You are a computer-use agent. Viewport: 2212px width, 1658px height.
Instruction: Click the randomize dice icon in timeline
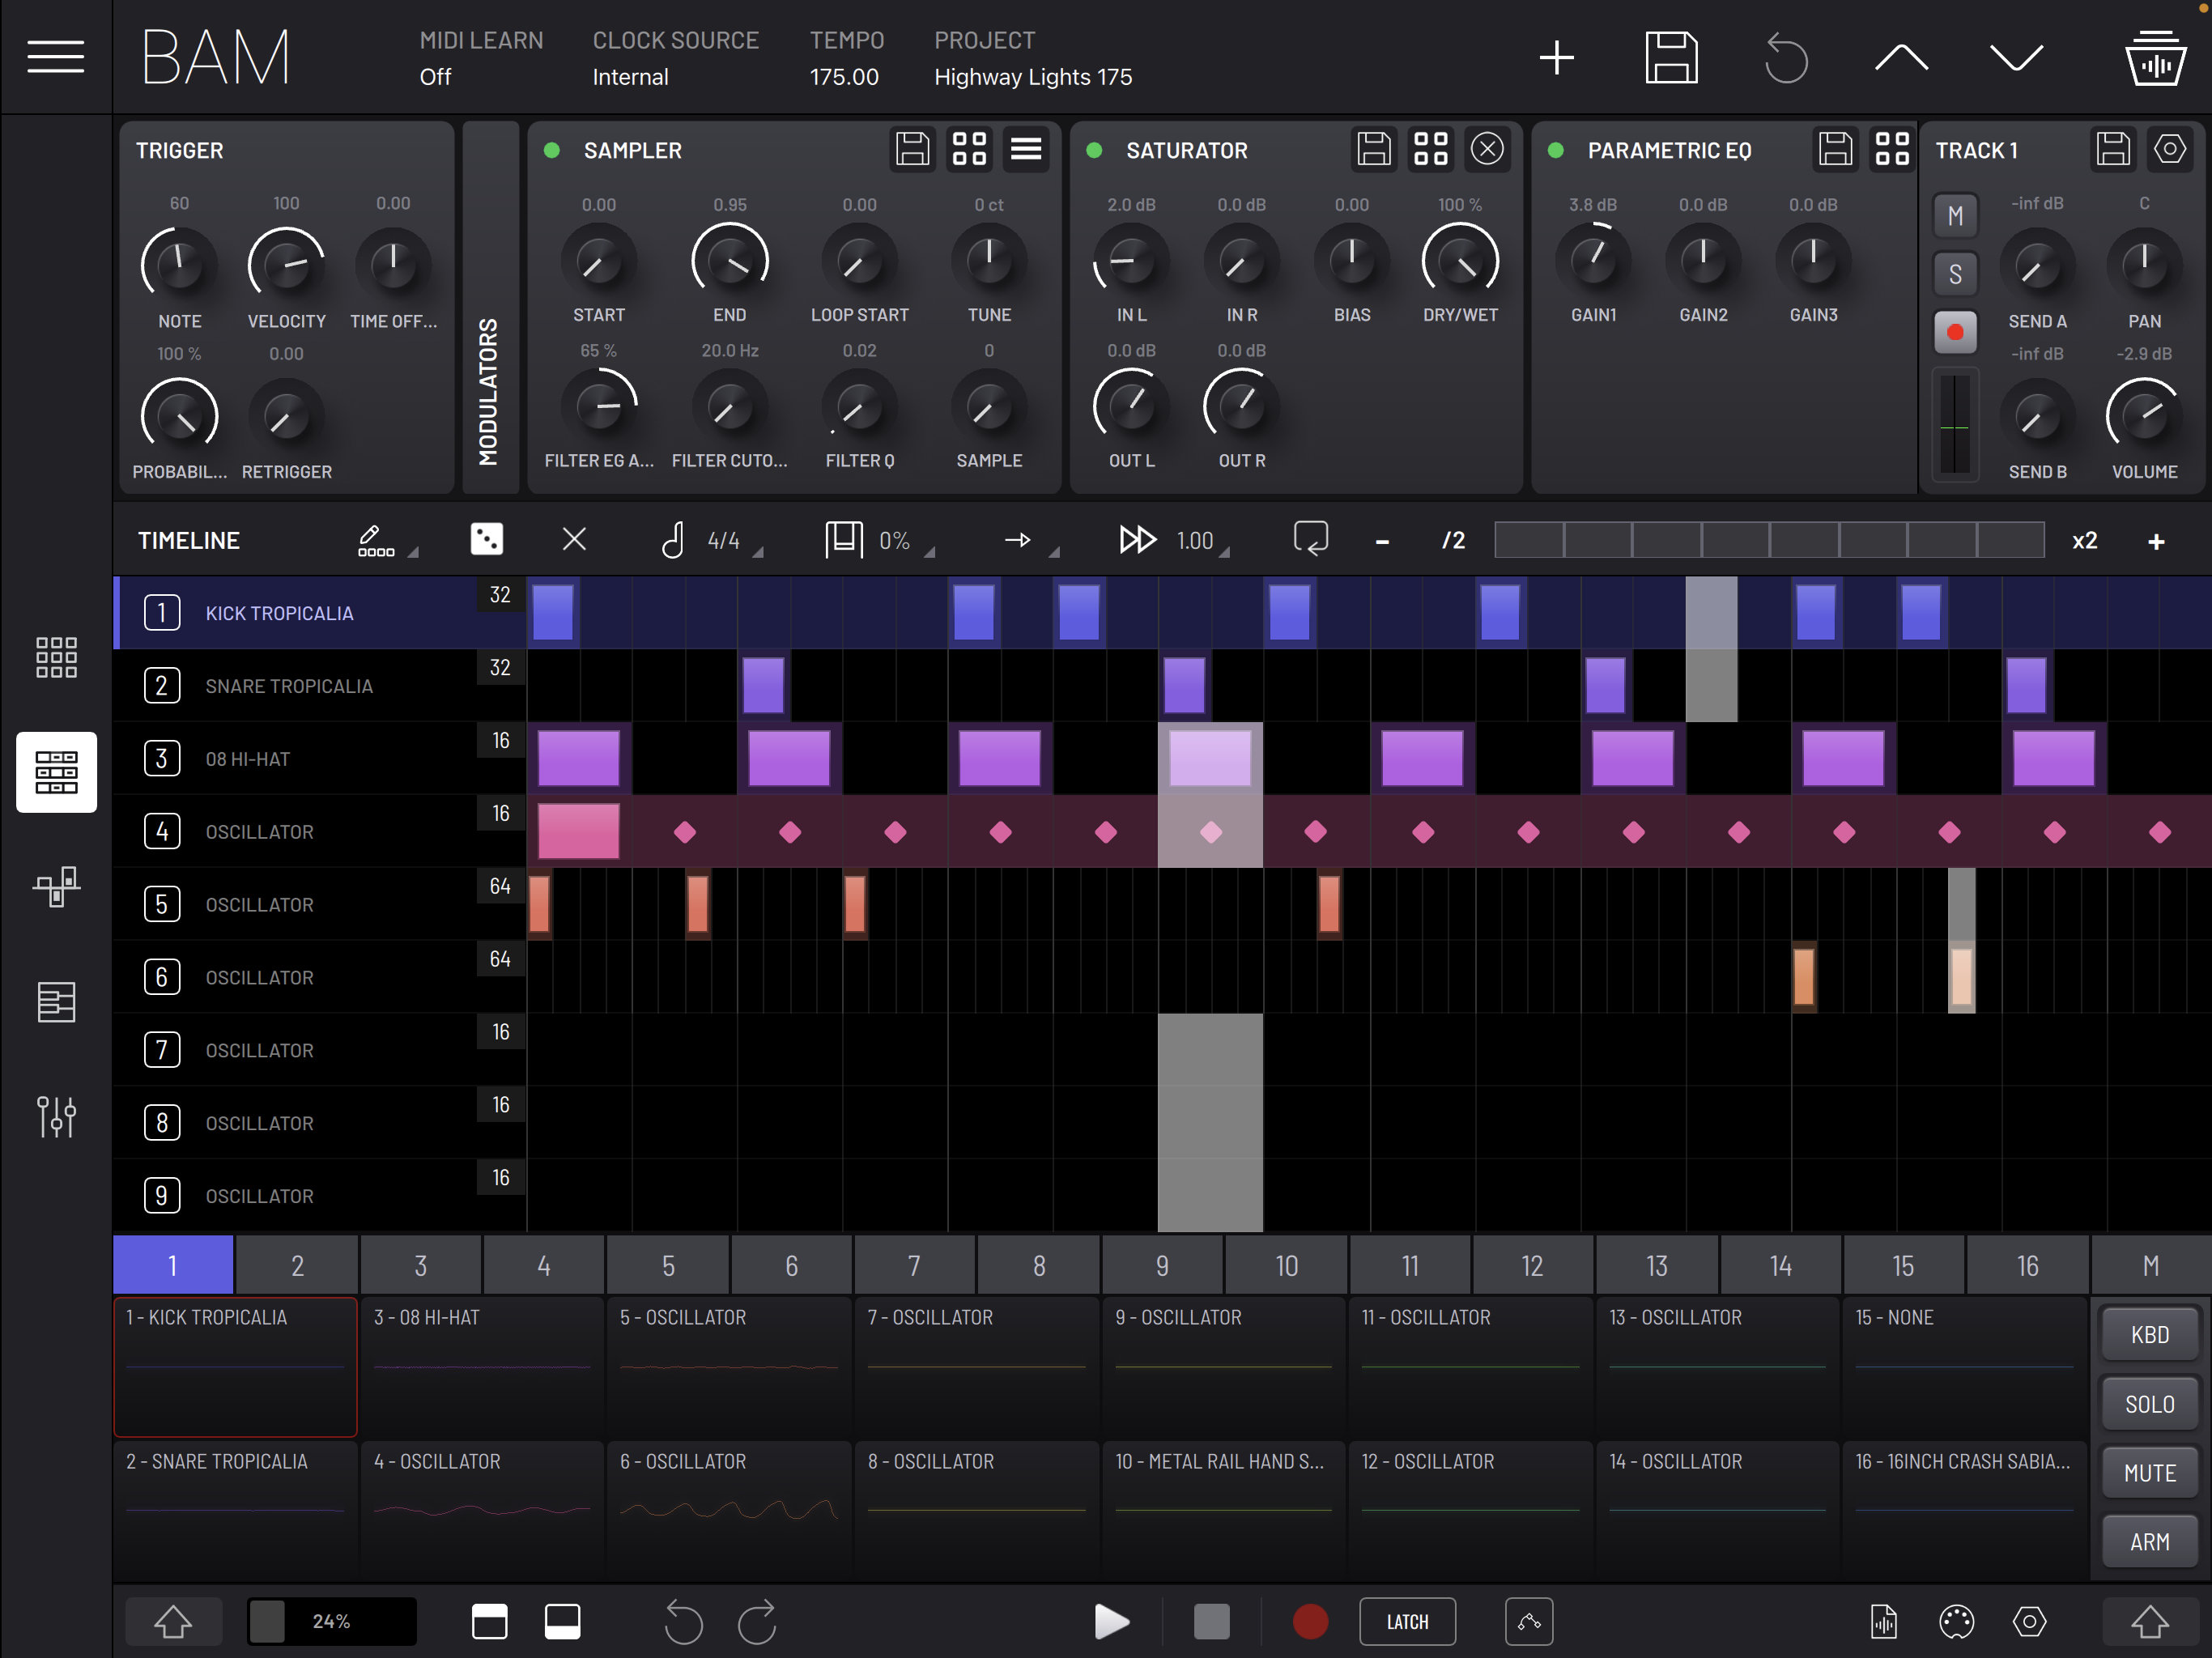[487, 540]
